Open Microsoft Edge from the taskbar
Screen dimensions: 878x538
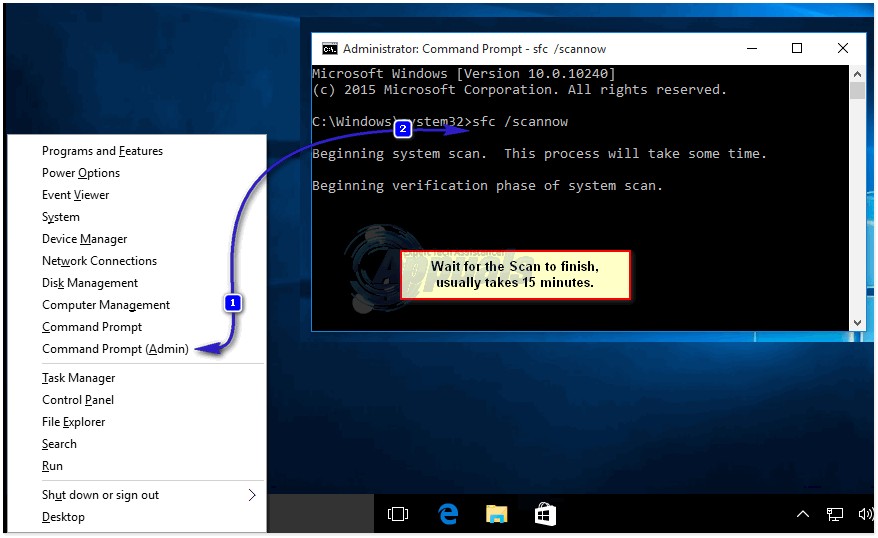tap(448, 514)
